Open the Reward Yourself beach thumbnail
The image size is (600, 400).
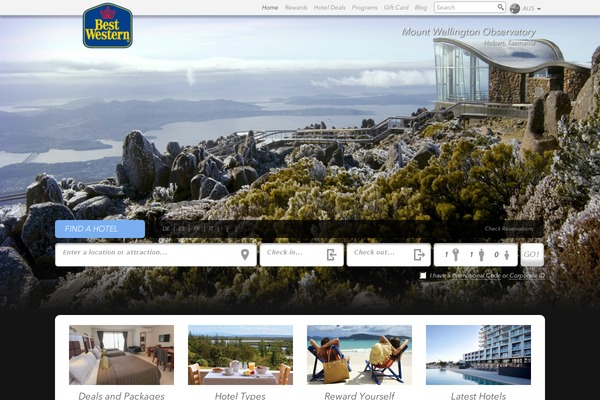359,355
